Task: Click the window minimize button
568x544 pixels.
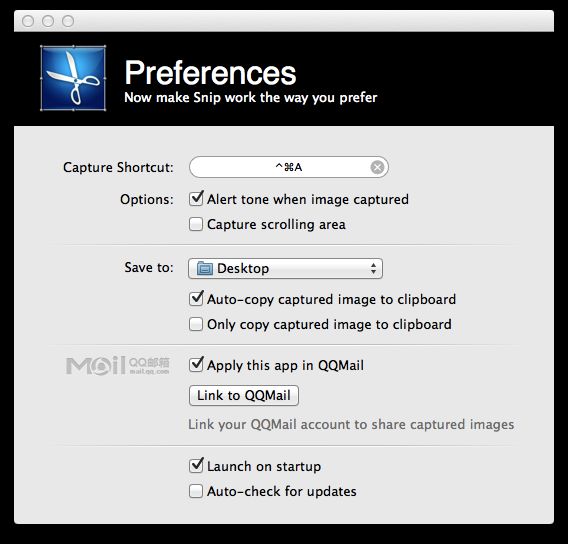Action: pyautogui.click(x=48, y=21)
